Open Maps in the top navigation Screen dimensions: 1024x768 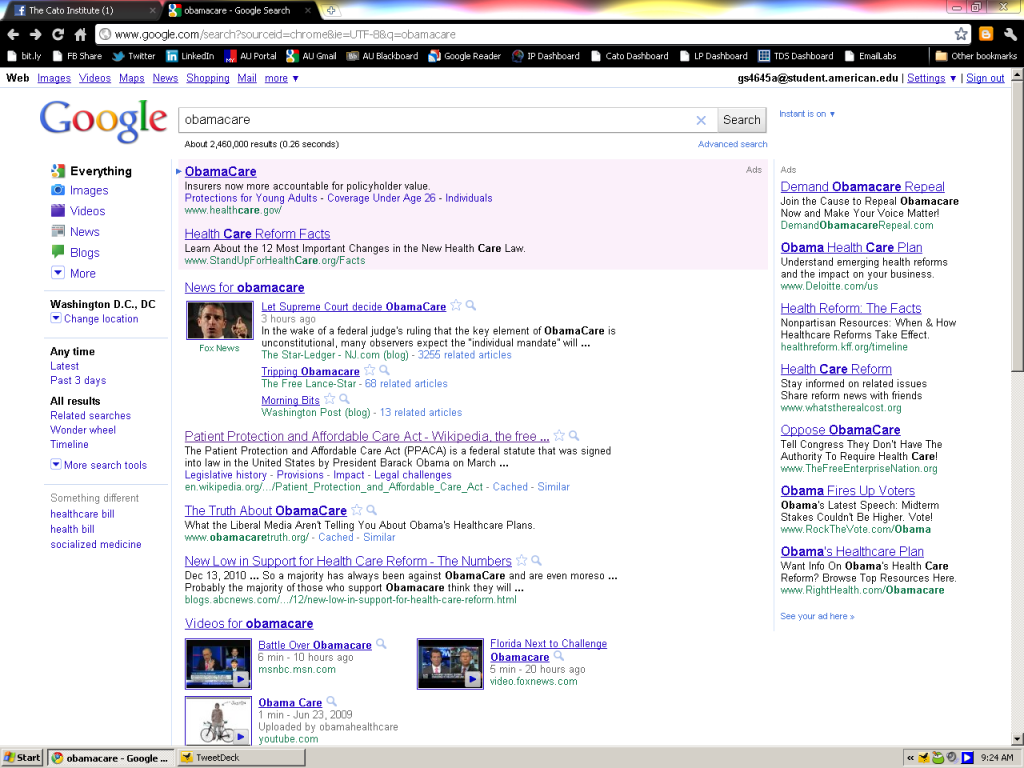pyautogui.click(x=131, y=78)
